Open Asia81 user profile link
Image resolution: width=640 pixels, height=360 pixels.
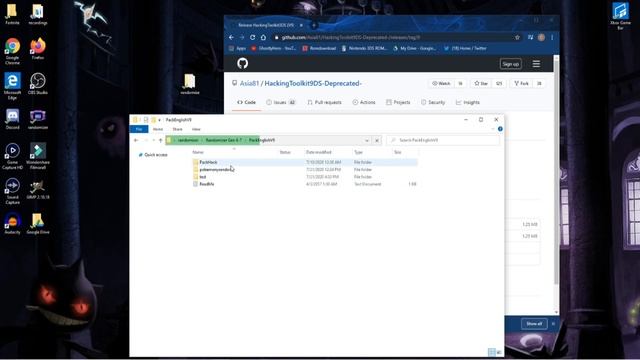tap(249, 83)
